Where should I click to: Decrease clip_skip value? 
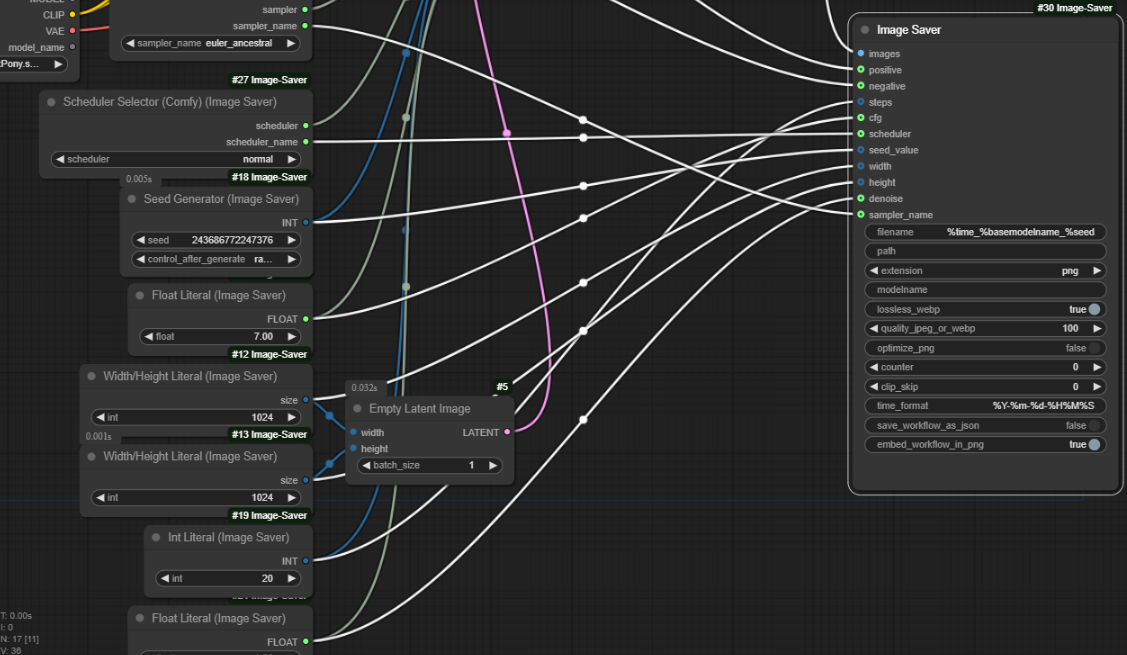pos(874,387)
